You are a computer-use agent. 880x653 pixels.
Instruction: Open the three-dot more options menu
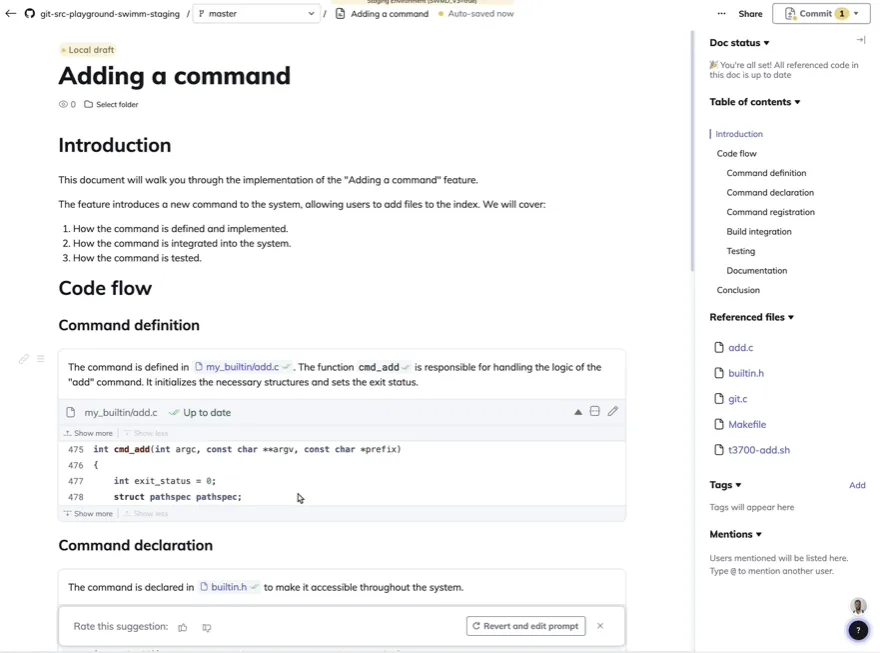point(721,13)
